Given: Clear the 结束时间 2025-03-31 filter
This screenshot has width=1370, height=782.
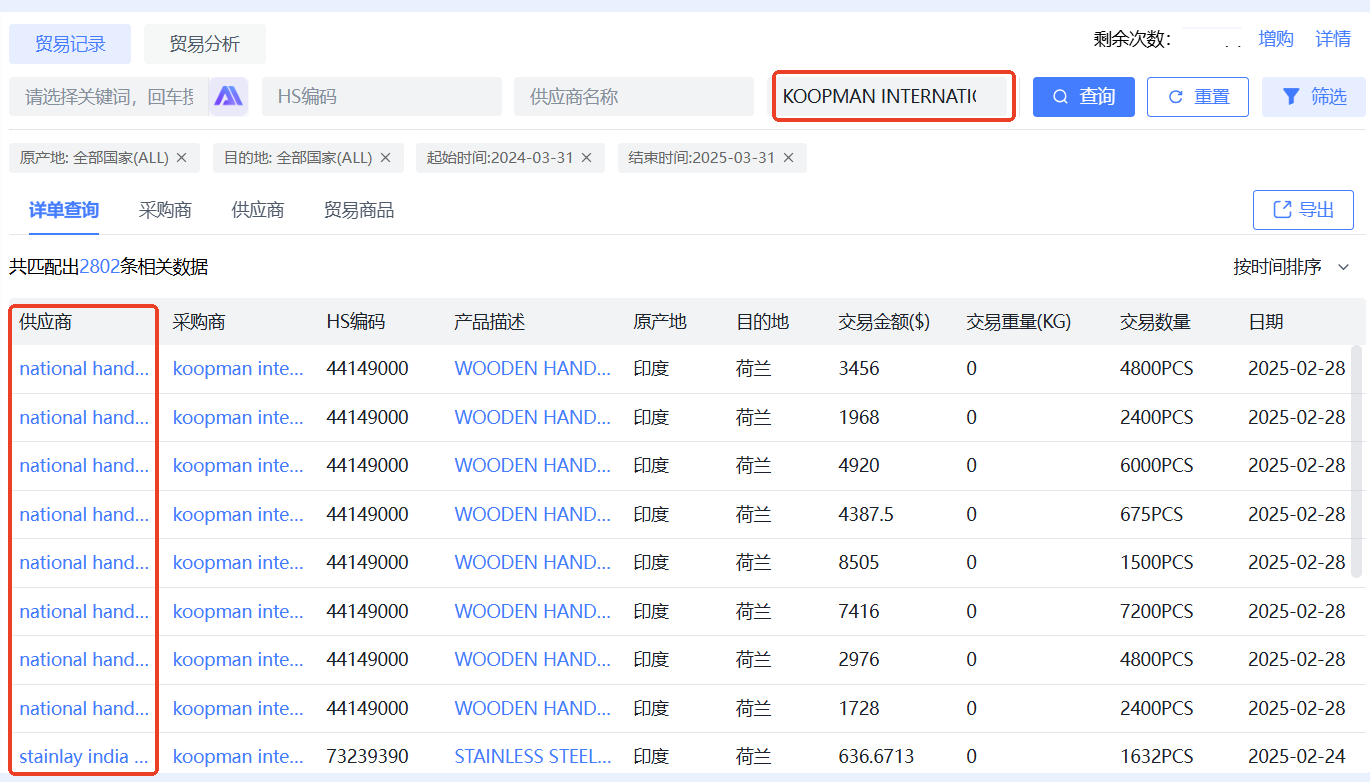Looking at the screenshot, I should [788, 158].
